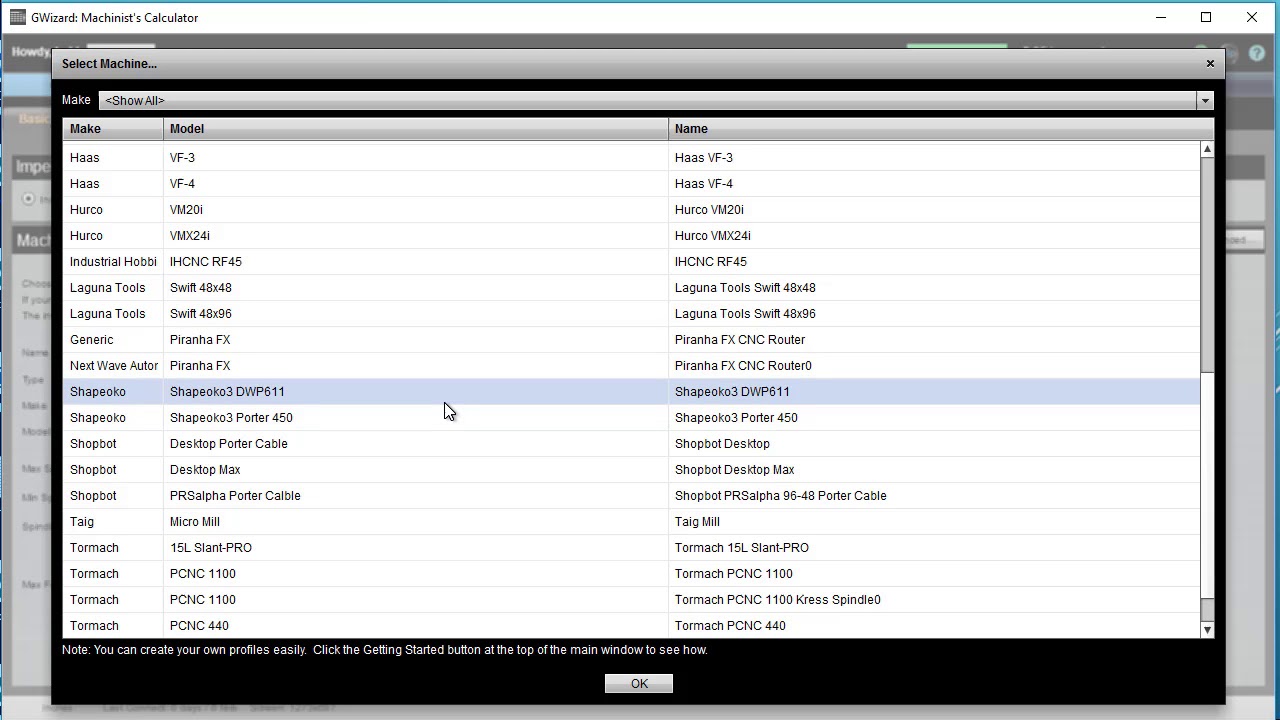The height and width of the screenshot is (720, 1280).
Task: Select the Taig Mill name cell
Action: coord(934,522)
